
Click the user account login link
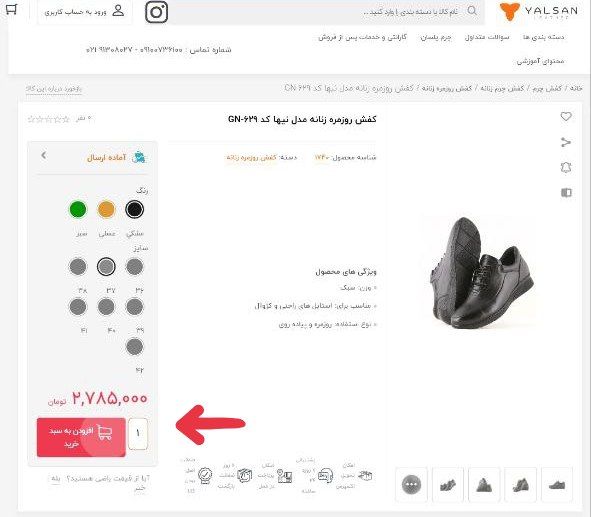85,11
